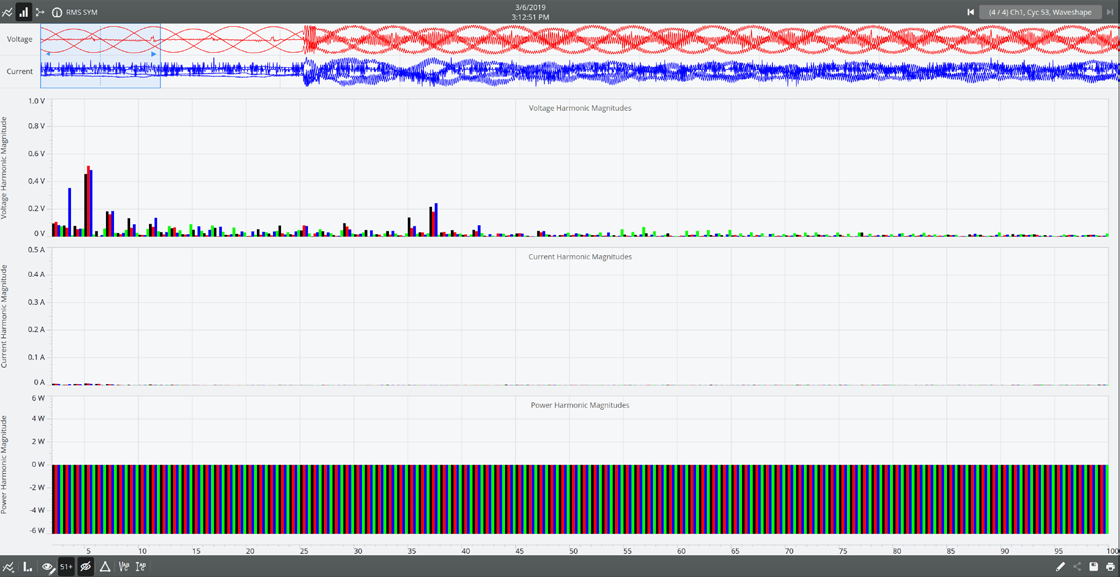This screenshot has height=577, width=1120.
Task: Open the event selector Ch1, Cyc 53, Waveshape
Action: [x=1040, y=12]
